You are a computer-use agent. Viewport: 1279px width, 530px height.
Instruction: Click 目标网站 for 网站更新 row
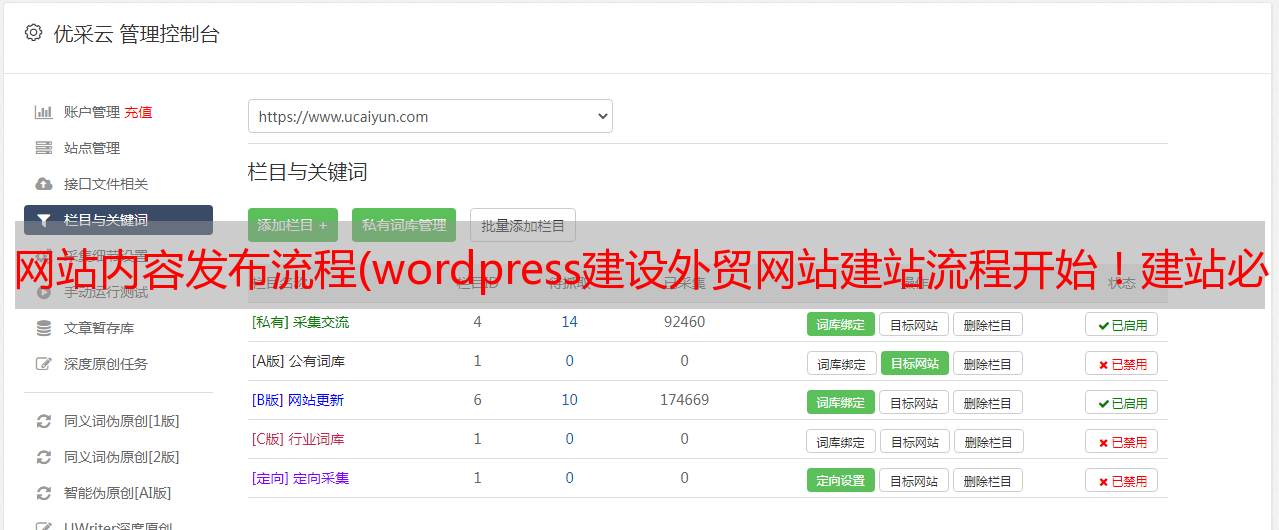[914, 402]
